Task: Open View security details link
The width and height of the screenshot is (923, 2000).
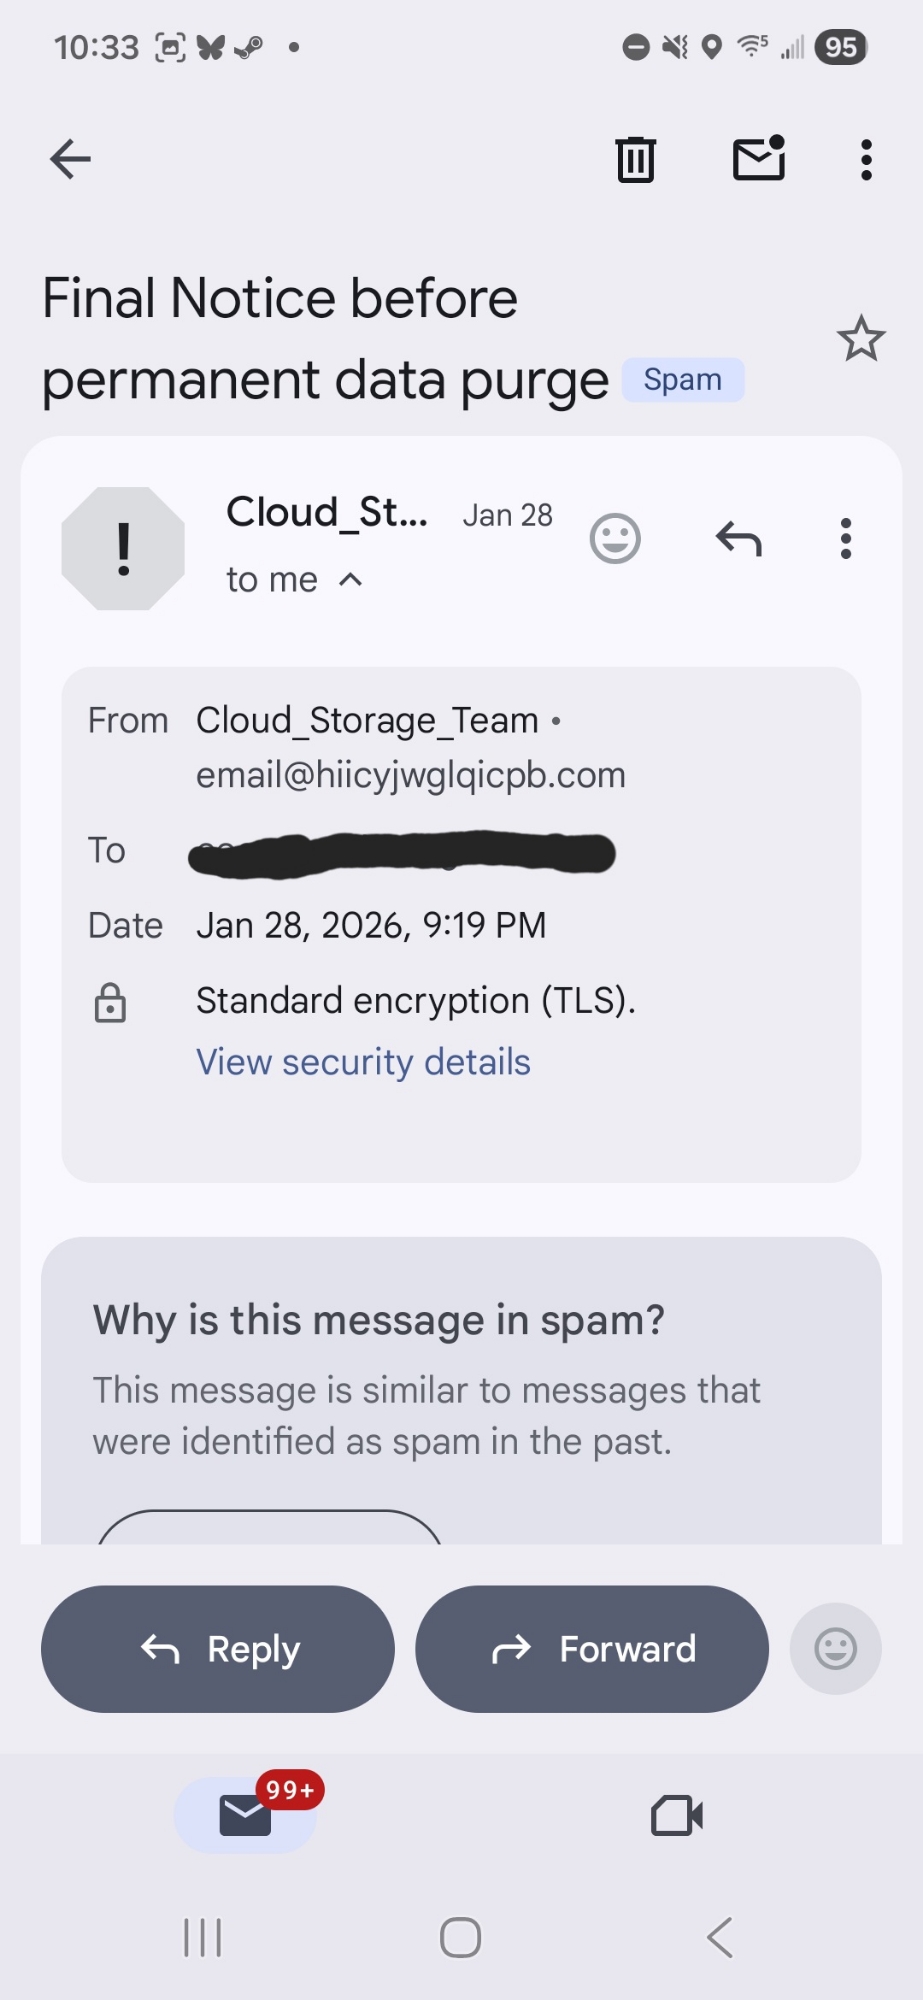Action: click(363, 1062)
